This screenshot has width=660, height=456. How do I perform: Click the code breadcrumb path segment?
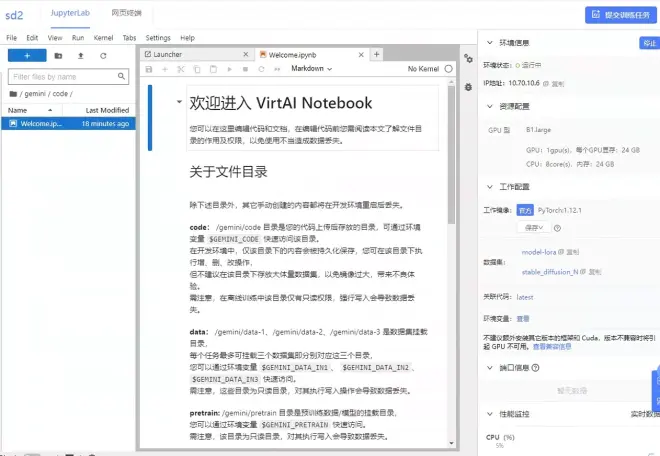point(60,93)
